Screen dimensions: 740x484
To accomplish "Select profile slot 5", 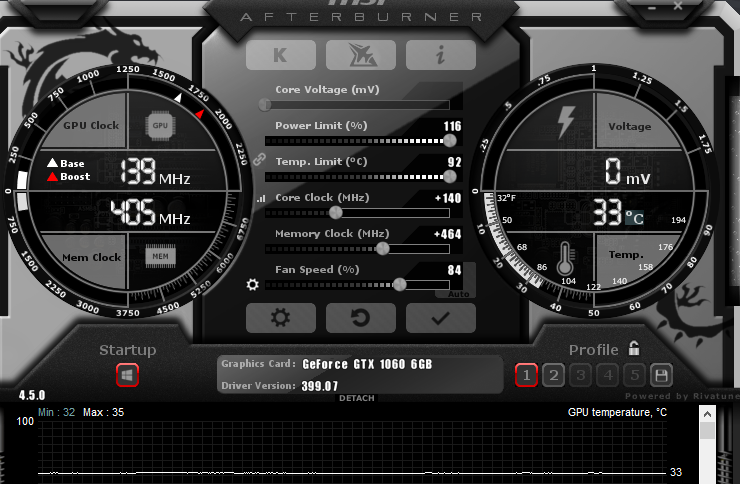I will click(635, 376).
